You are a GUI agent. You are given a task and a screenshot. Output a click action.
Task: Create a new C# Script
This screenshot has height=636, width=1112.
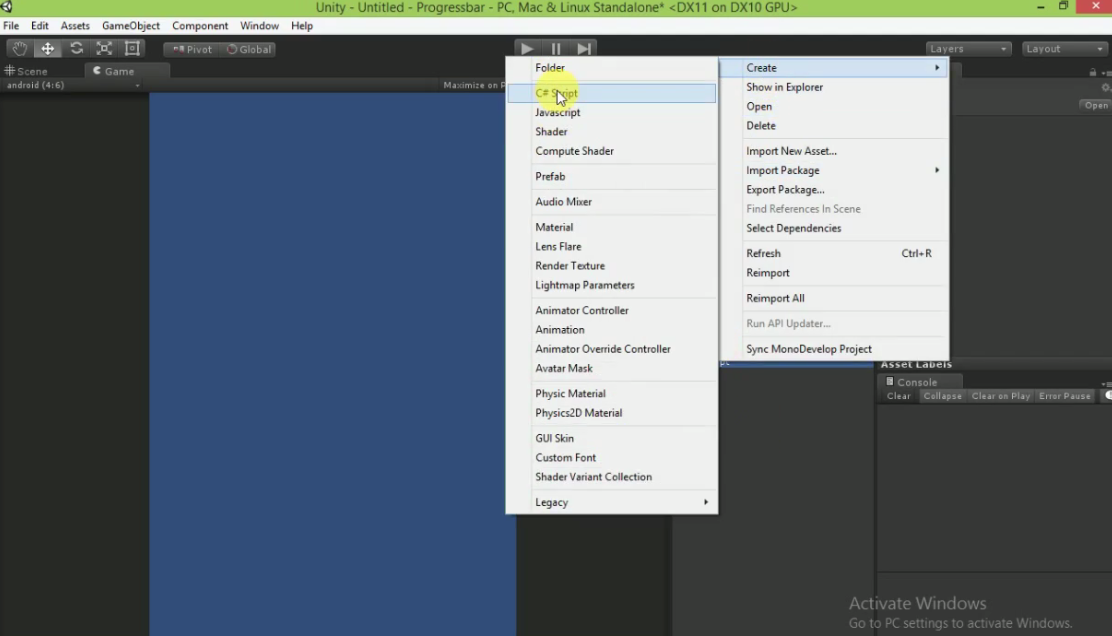point(556,93)
